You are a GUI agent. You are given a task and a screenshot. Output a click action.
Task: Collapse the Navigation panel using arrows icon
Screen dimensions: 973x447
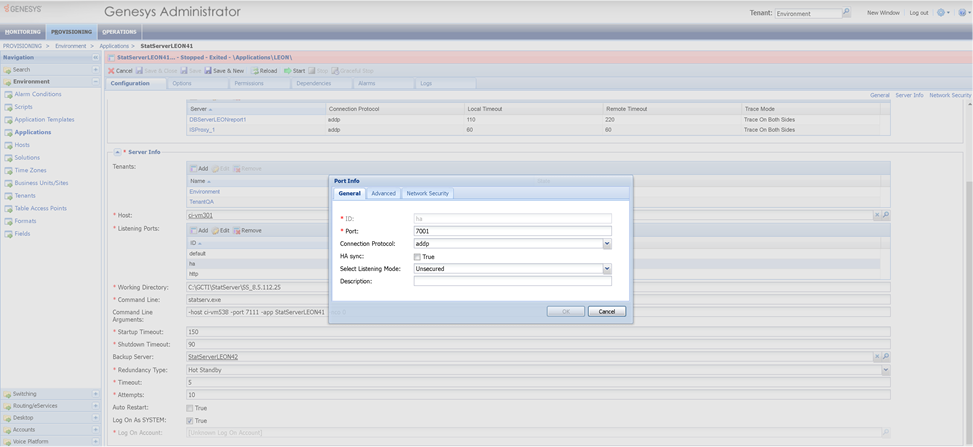96,57
